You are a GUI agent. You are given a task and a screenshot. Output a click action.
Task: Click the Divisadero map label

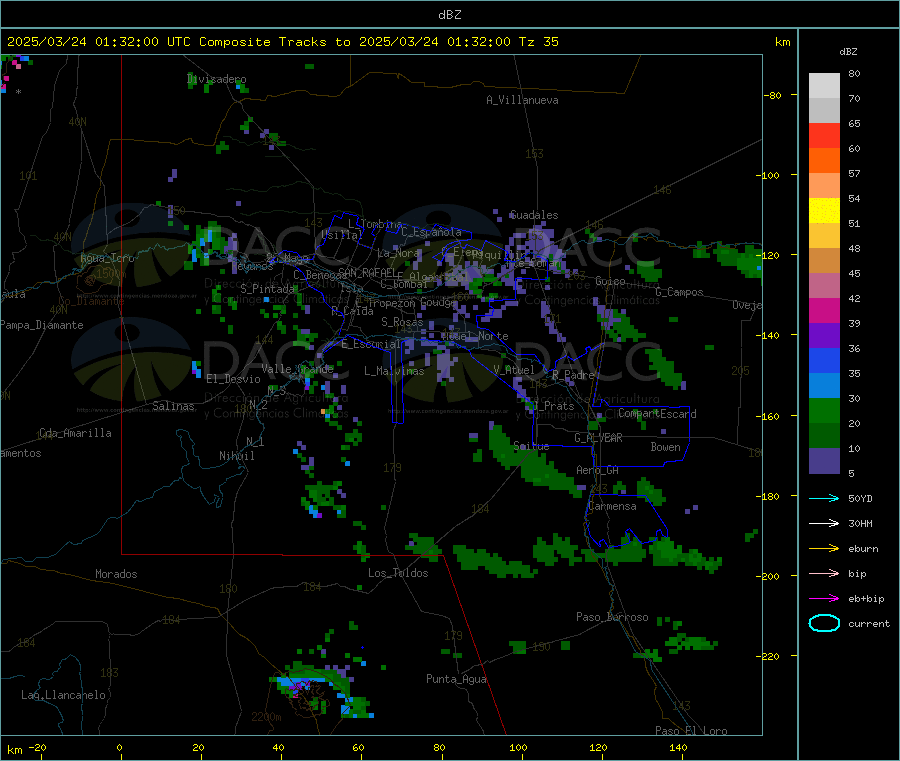pyautogui.click(x=216, y=79)
